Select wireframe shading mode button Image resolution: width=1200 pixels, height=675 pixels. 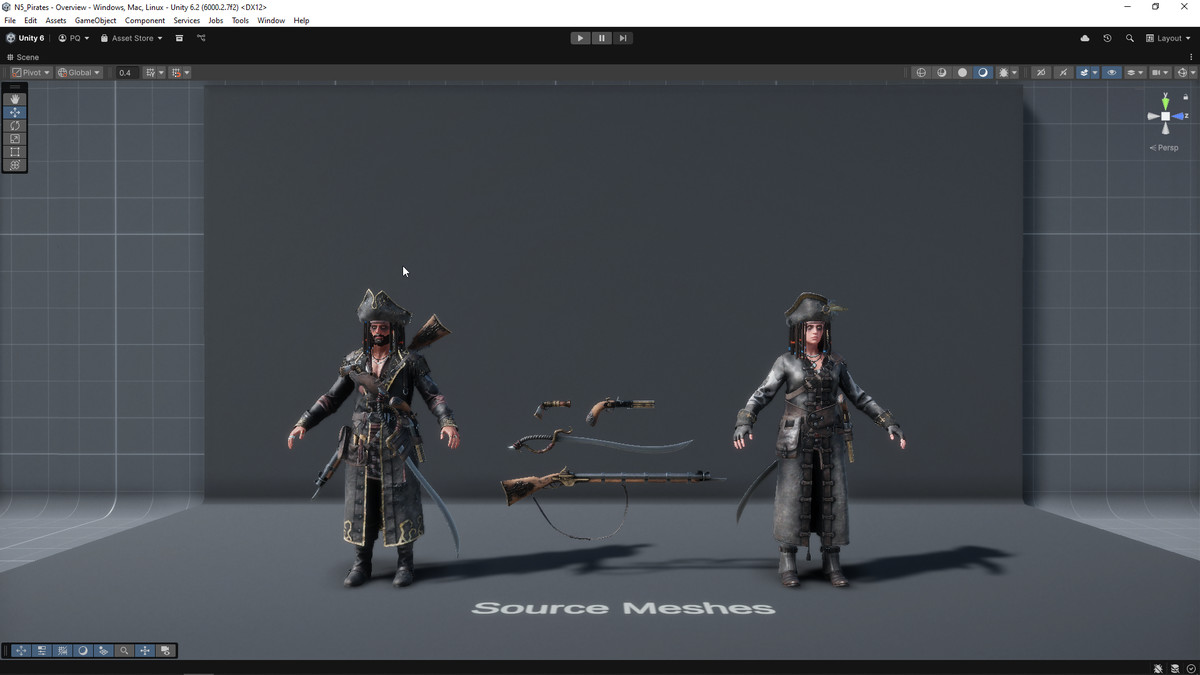coord(921,72)
